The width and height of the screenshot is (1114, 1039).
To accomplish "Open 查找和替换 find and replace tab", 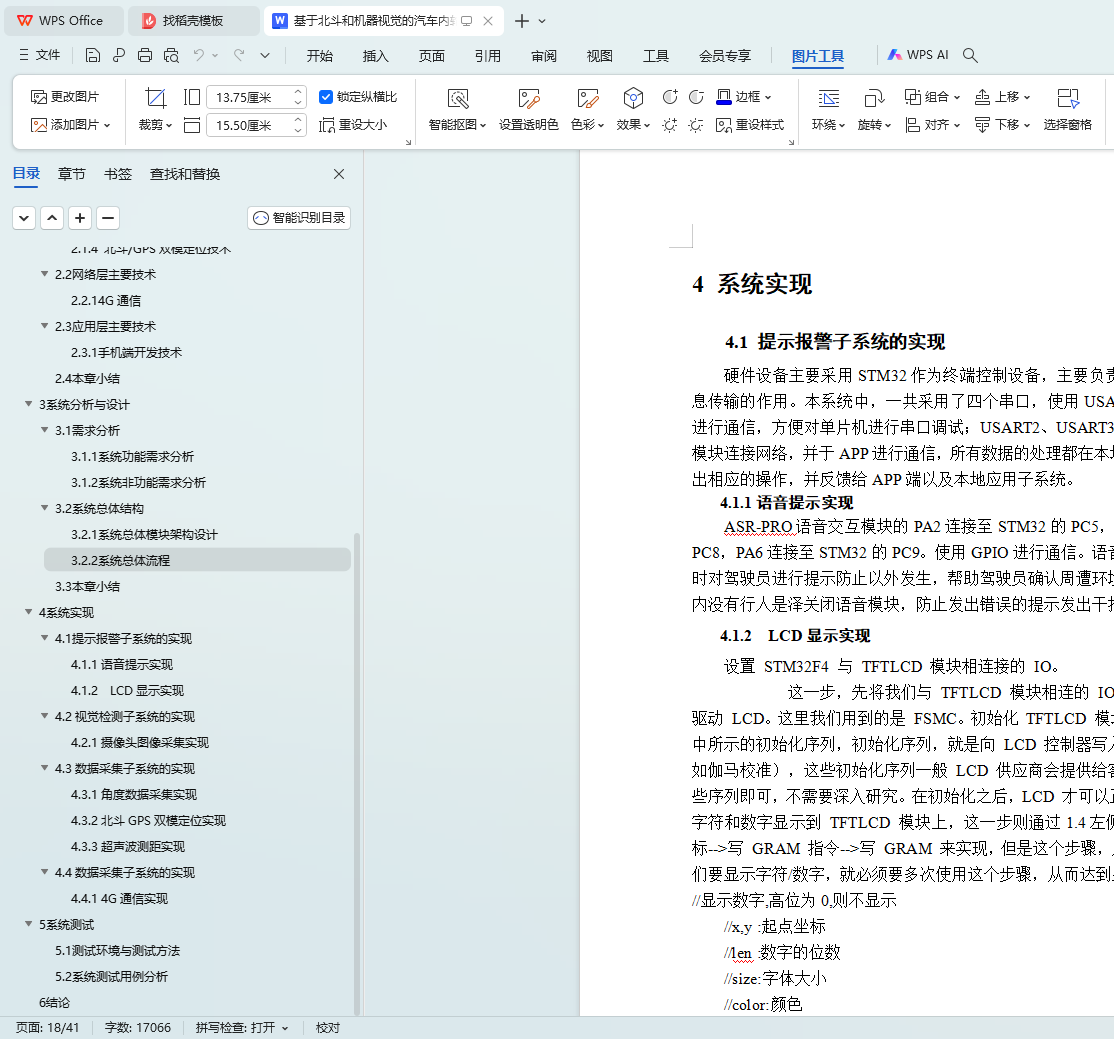I will click(185, 174).
